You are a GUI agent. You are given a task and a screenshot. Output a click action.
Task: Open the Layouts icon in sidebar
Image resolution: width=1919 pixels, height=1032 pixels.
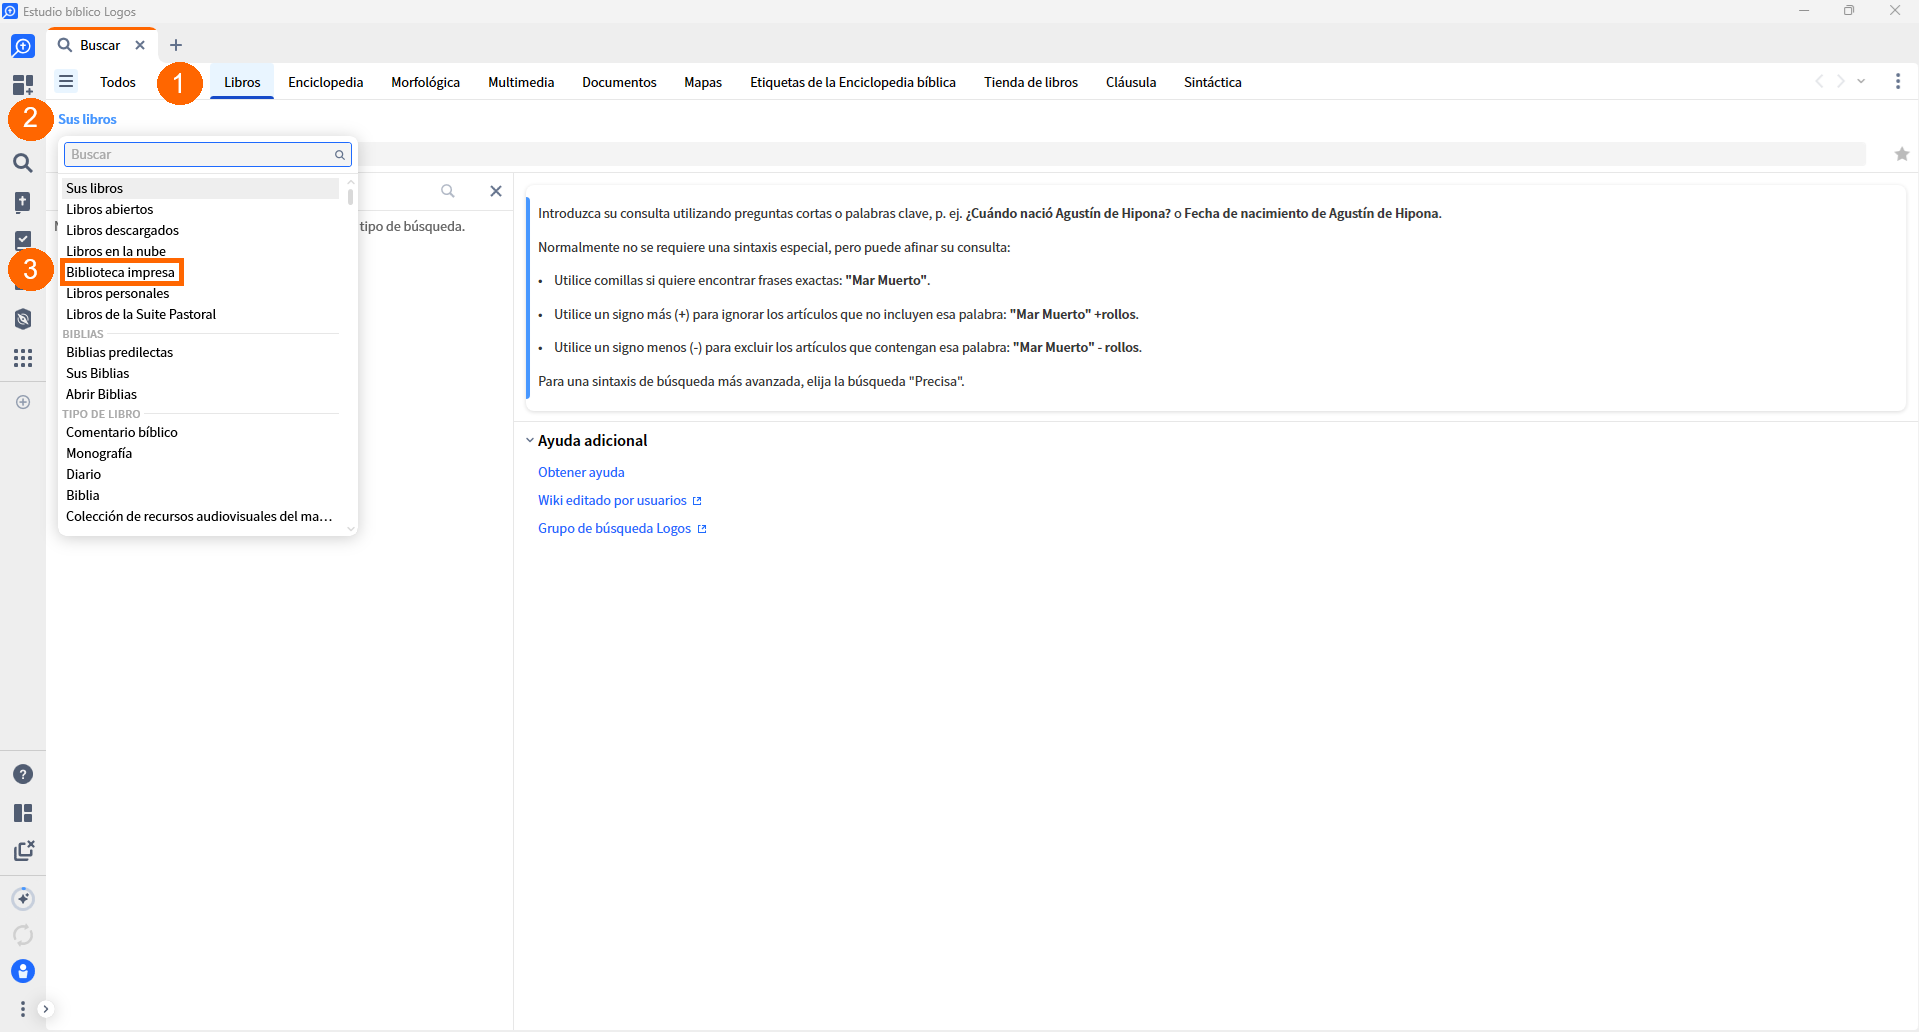click(x=23, y=813)
